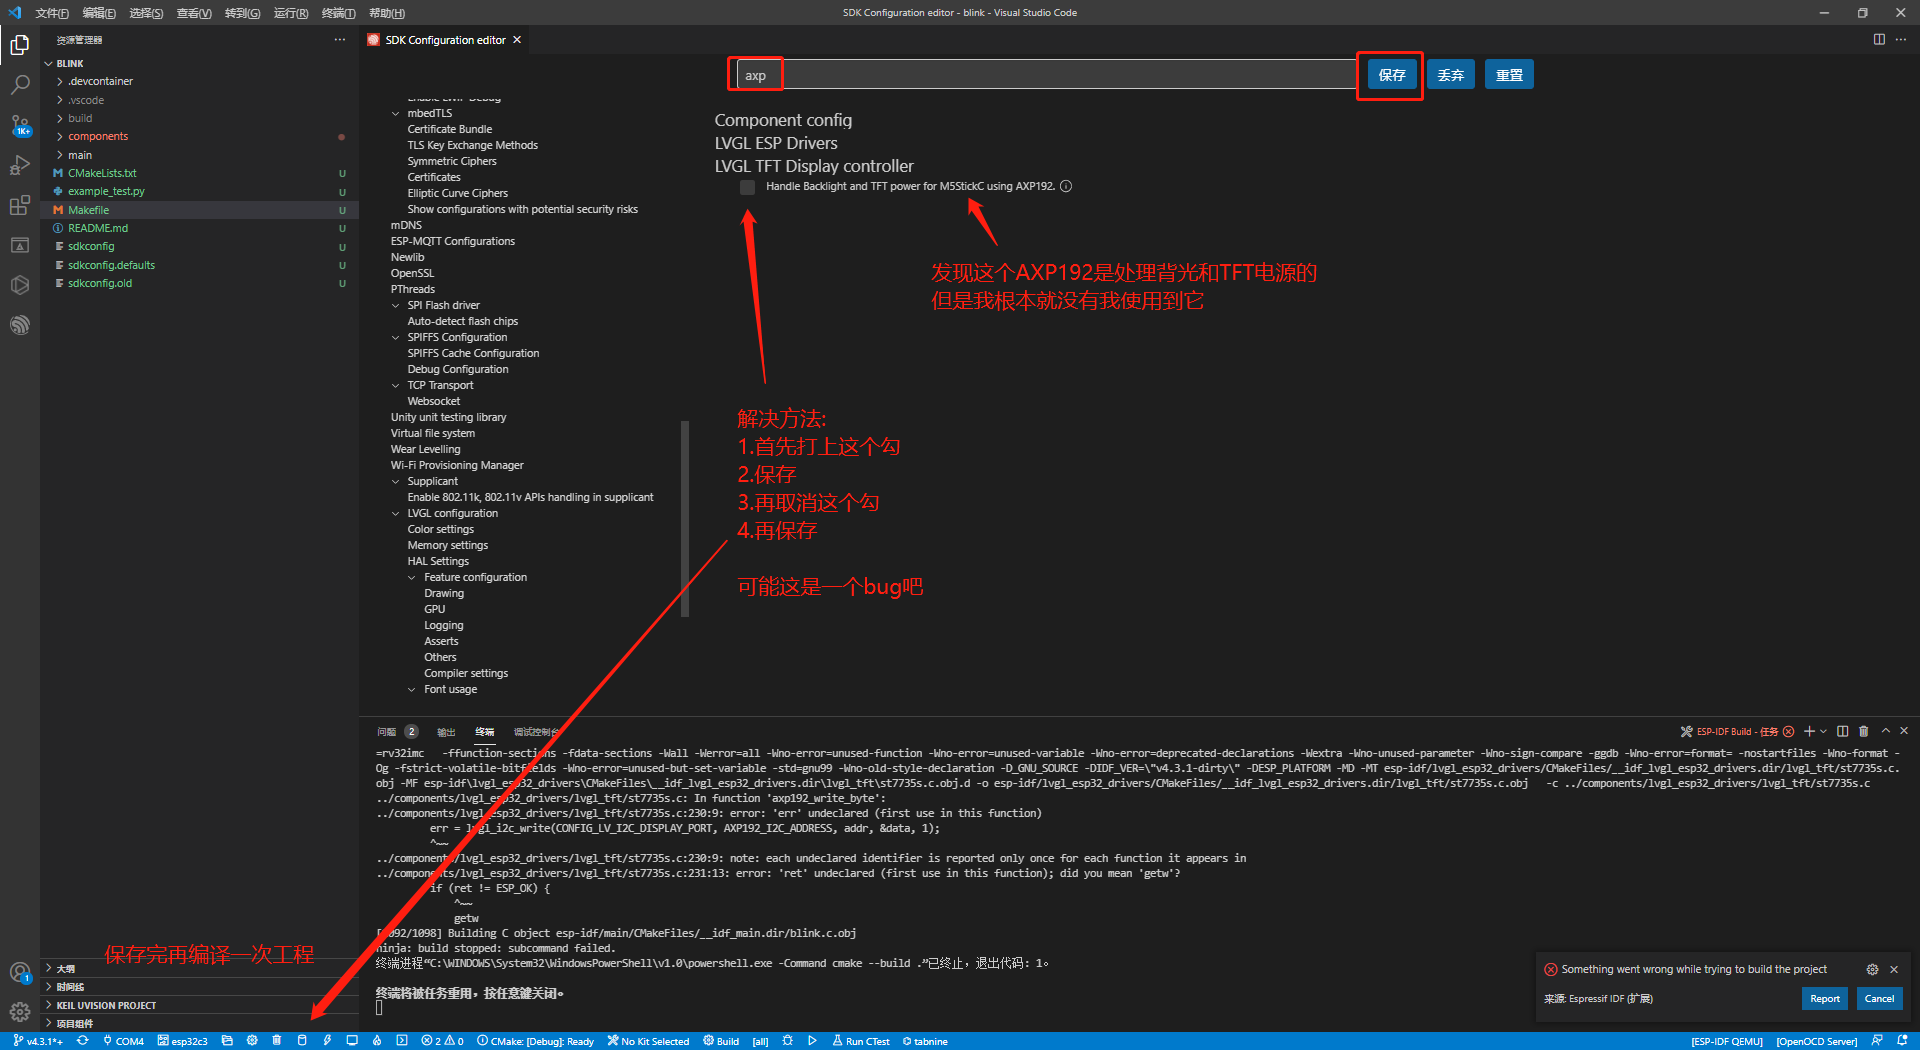This screenshot has height=1050, width=1920.
Task: Close the SDK Configuration editor tab
Action: pos(517,40)
